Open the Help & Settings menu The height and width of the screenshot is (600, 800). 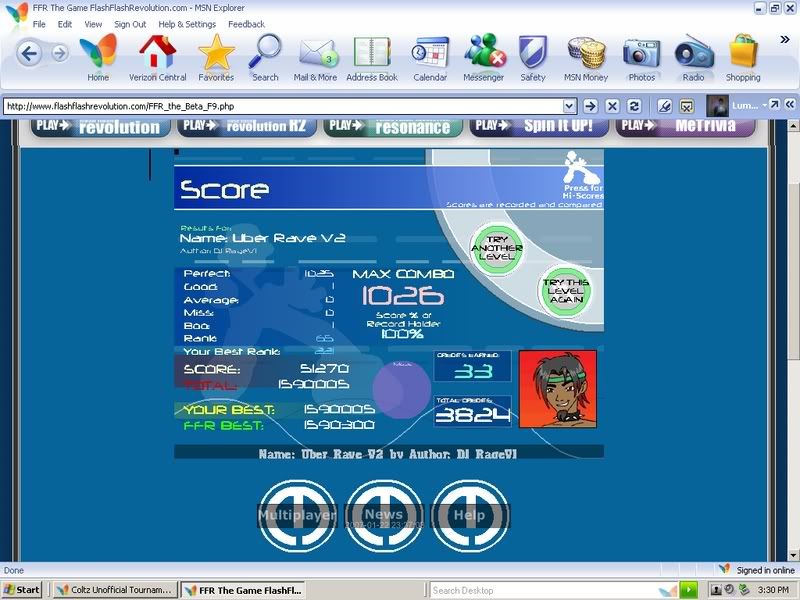click(x=187, y=24)
